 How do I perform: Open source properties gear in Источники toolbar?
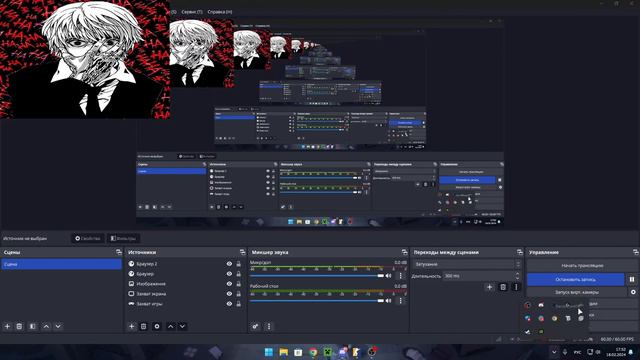pyautogui.click(x=157, y=327)
